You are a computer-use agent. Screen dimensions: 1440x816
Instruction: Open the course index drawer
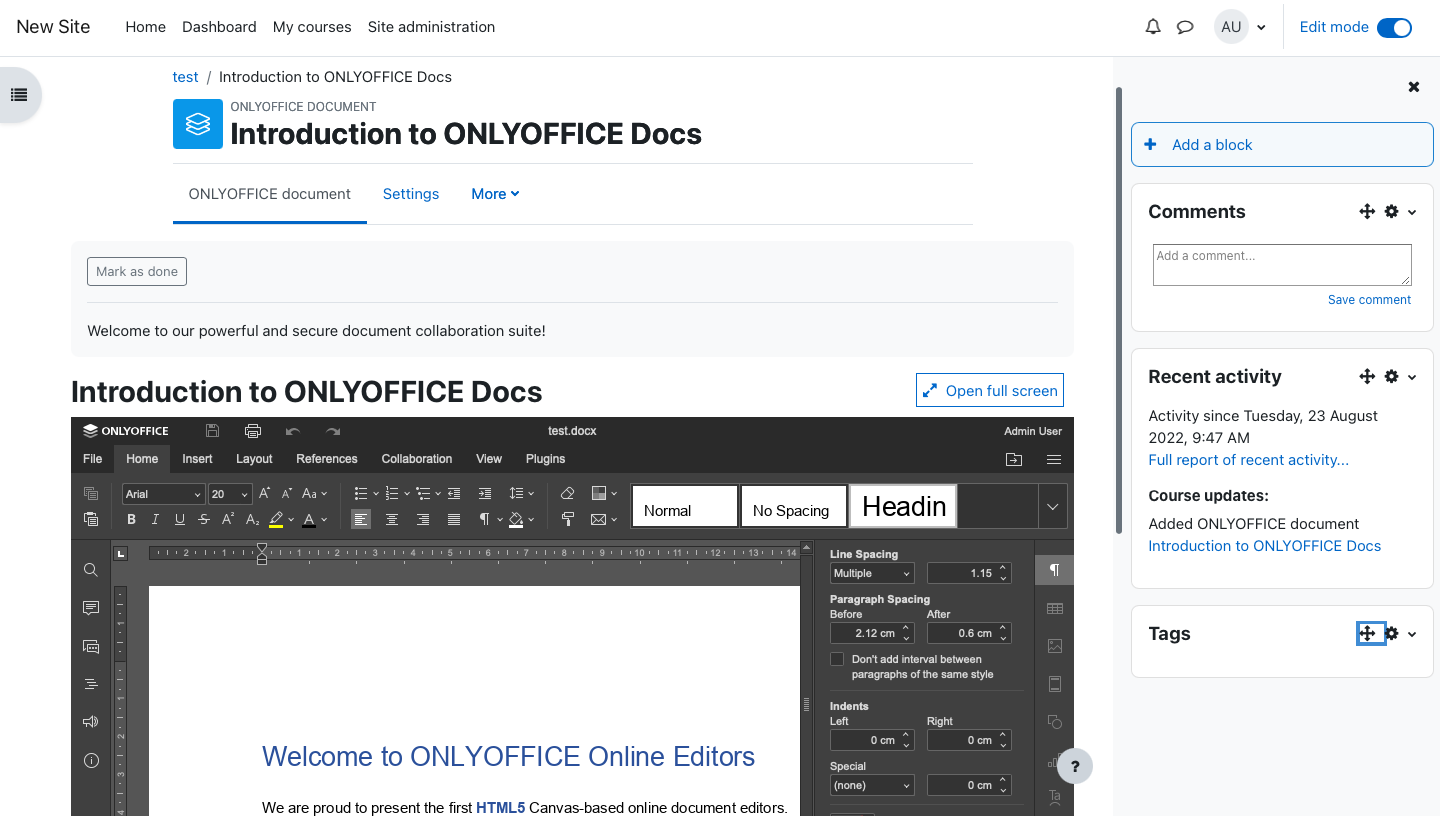coord(18,95)
